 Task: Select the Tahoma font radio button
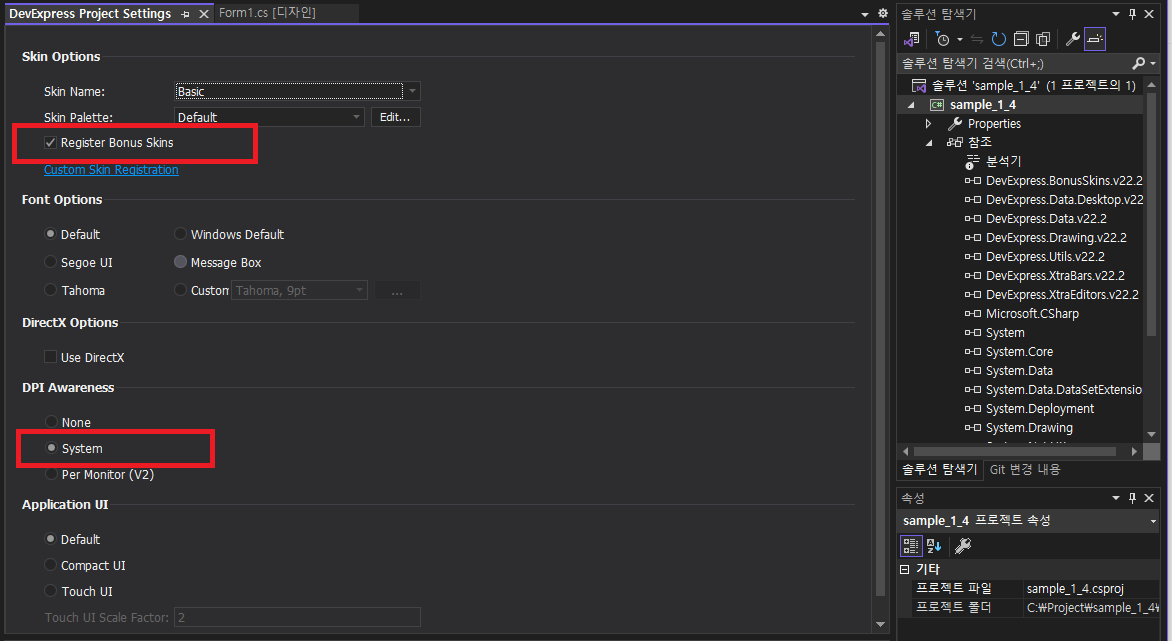[51, 290]
